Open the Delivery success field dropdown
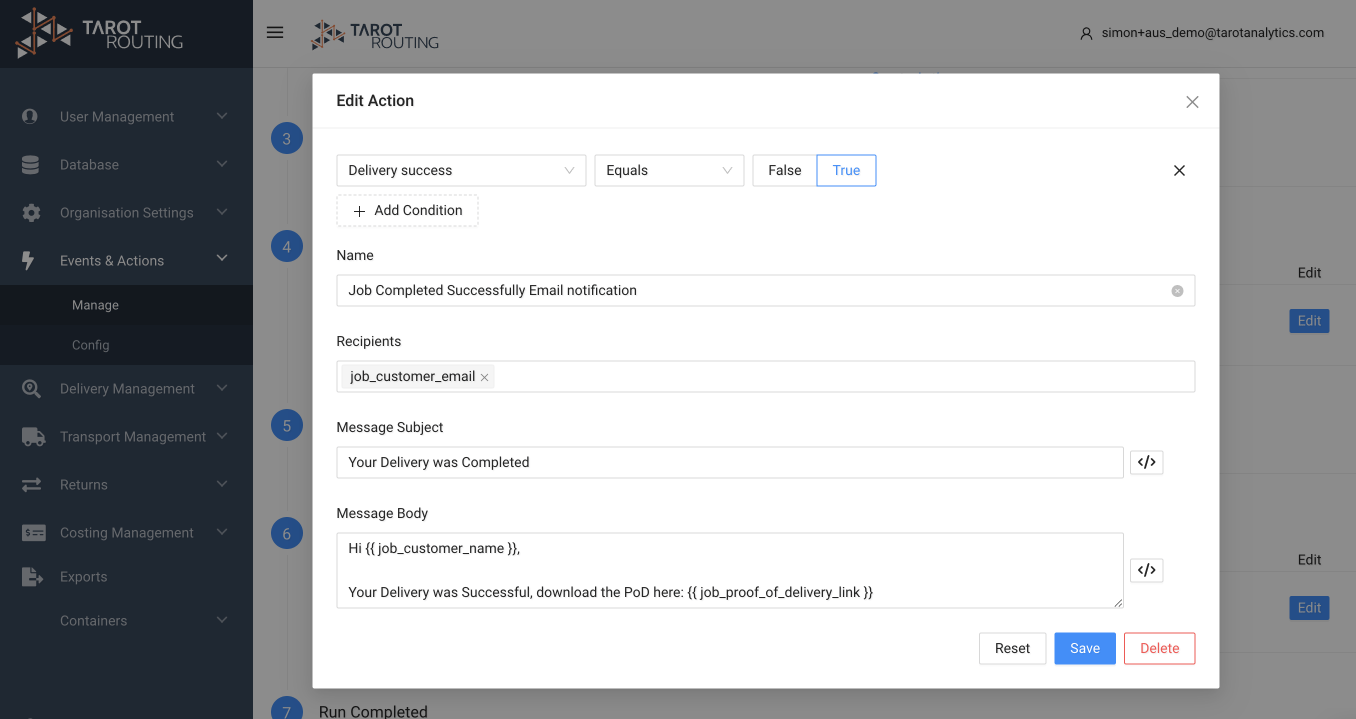Viewport: 1356px width, 719px height. click(x=461, y=170)
